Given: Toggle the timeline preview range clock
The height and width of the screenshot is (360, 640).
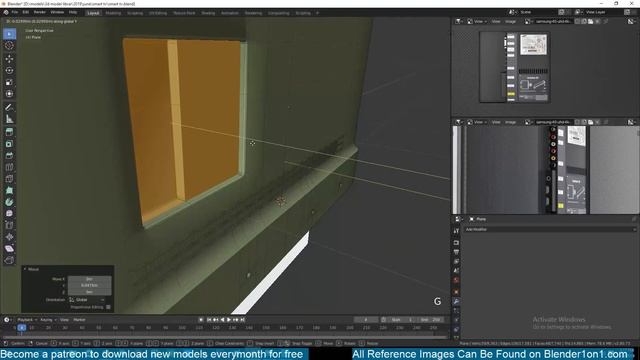Looking at the screenshot, I should pyautogui.click(x=384, y=320).
